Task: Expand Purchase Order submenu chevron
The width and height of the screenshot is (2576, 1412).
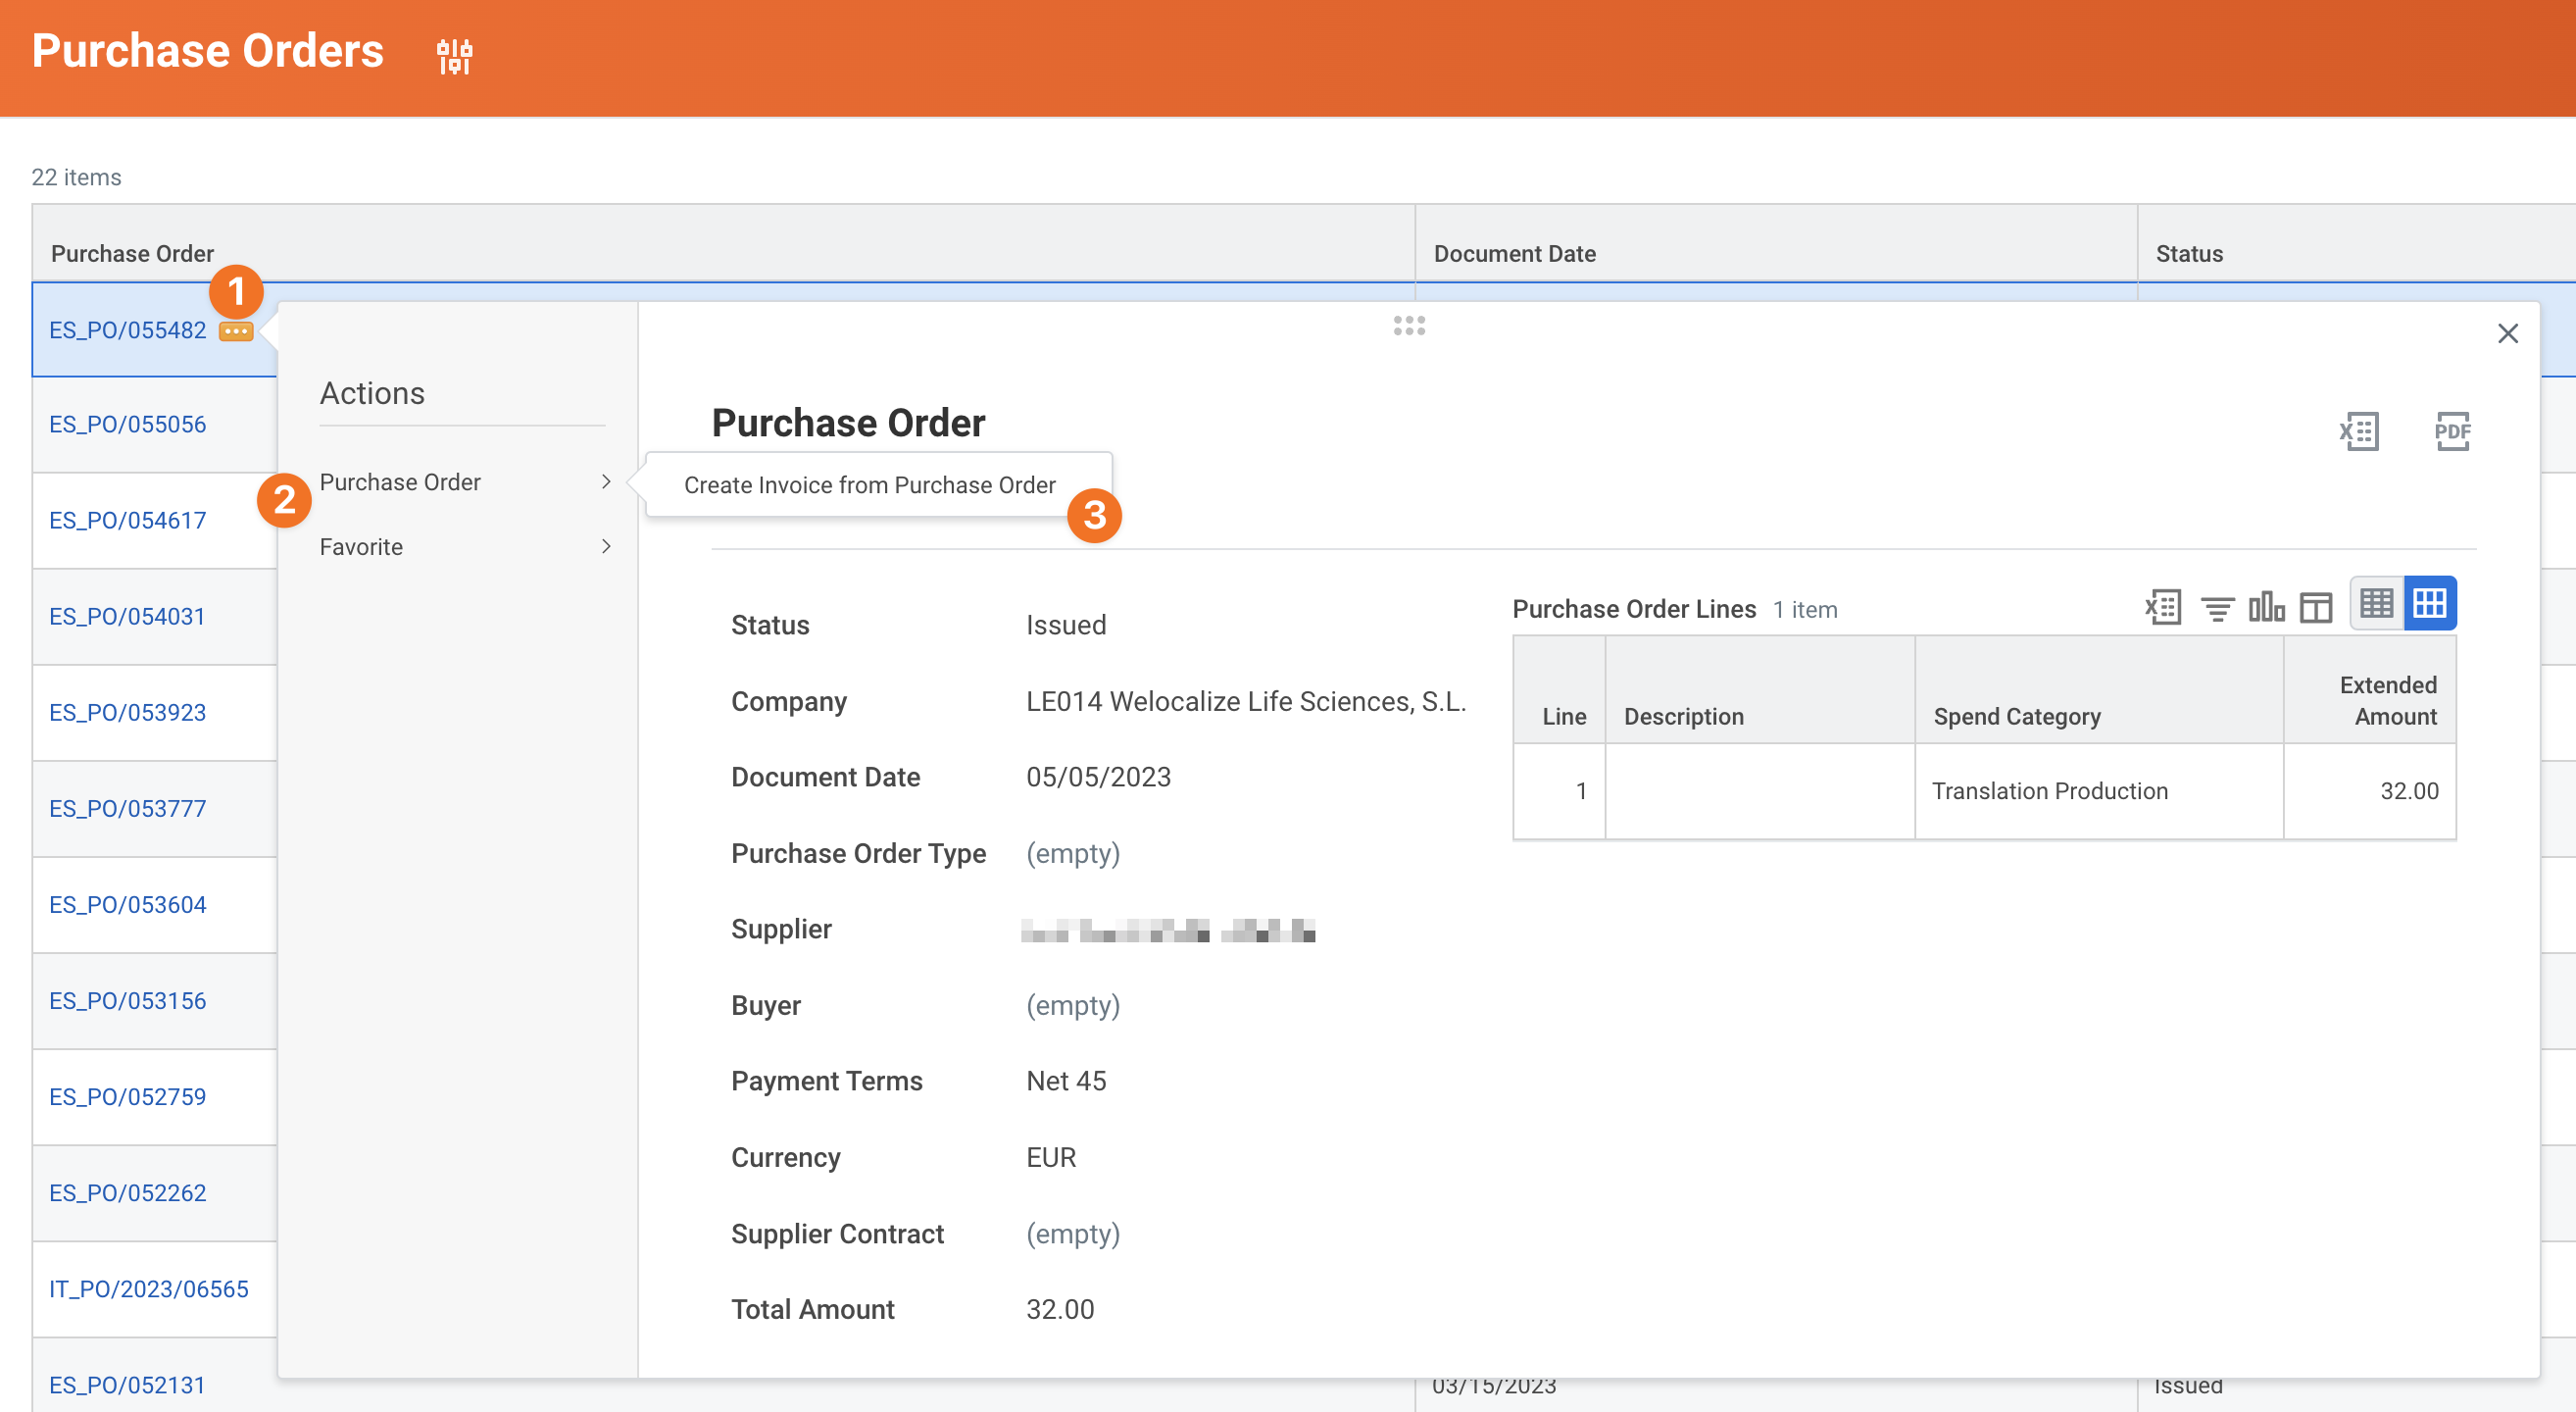Action: click(606, 482)
